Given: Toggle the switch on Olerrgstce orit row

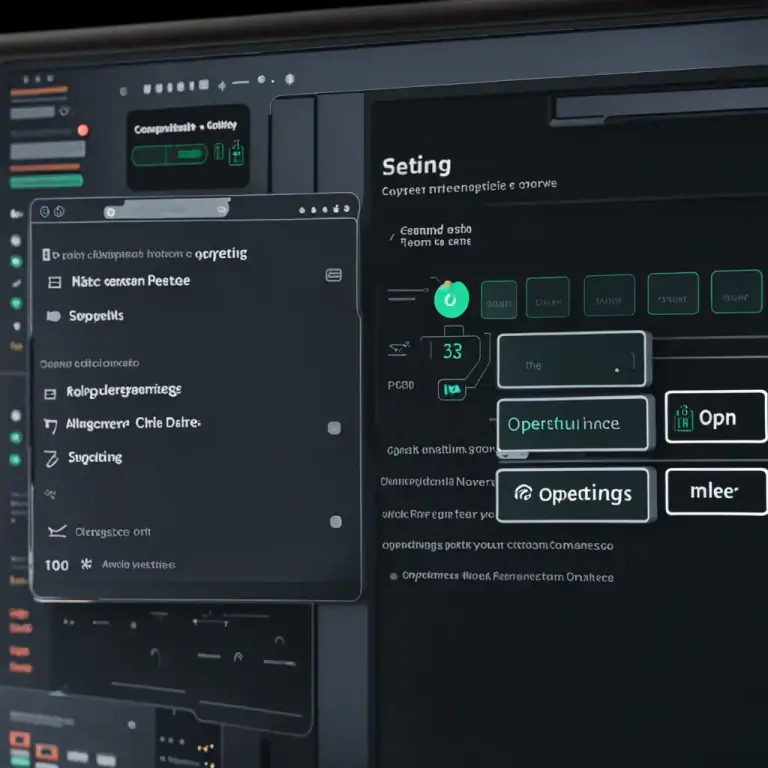Looking at the screenshot, I should pos(336,522).
